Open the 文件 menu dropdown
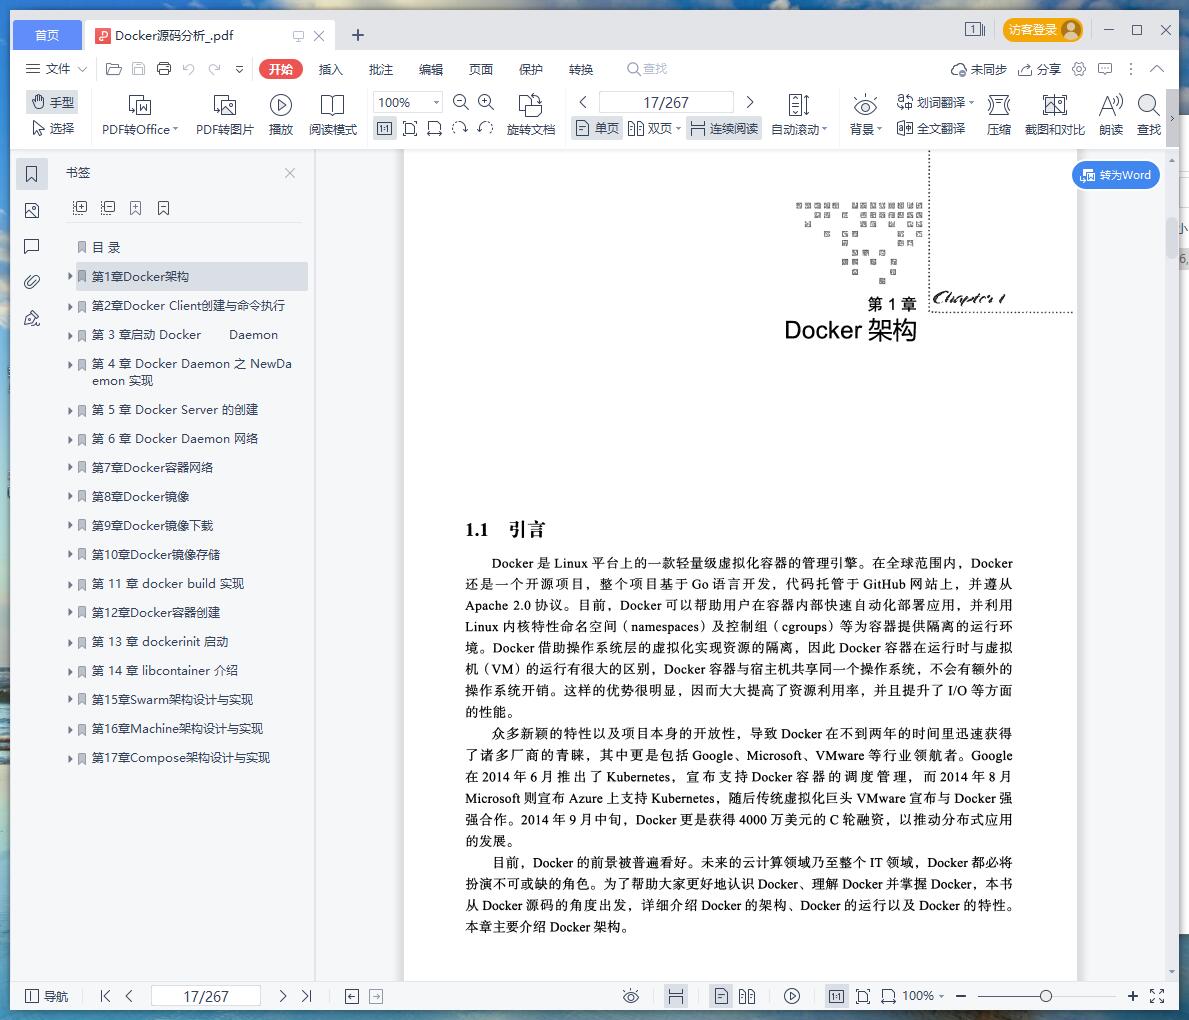Viewport: 1189px width, 1020px height. pos(57,69)
